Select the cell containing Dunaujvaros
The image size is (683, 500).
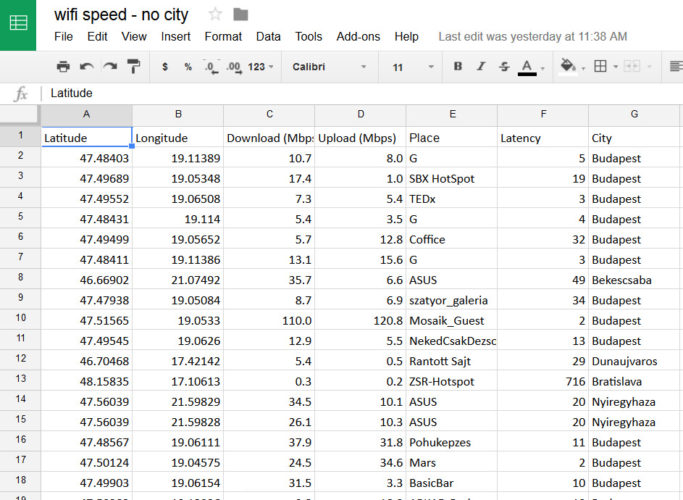click(634, 361)
